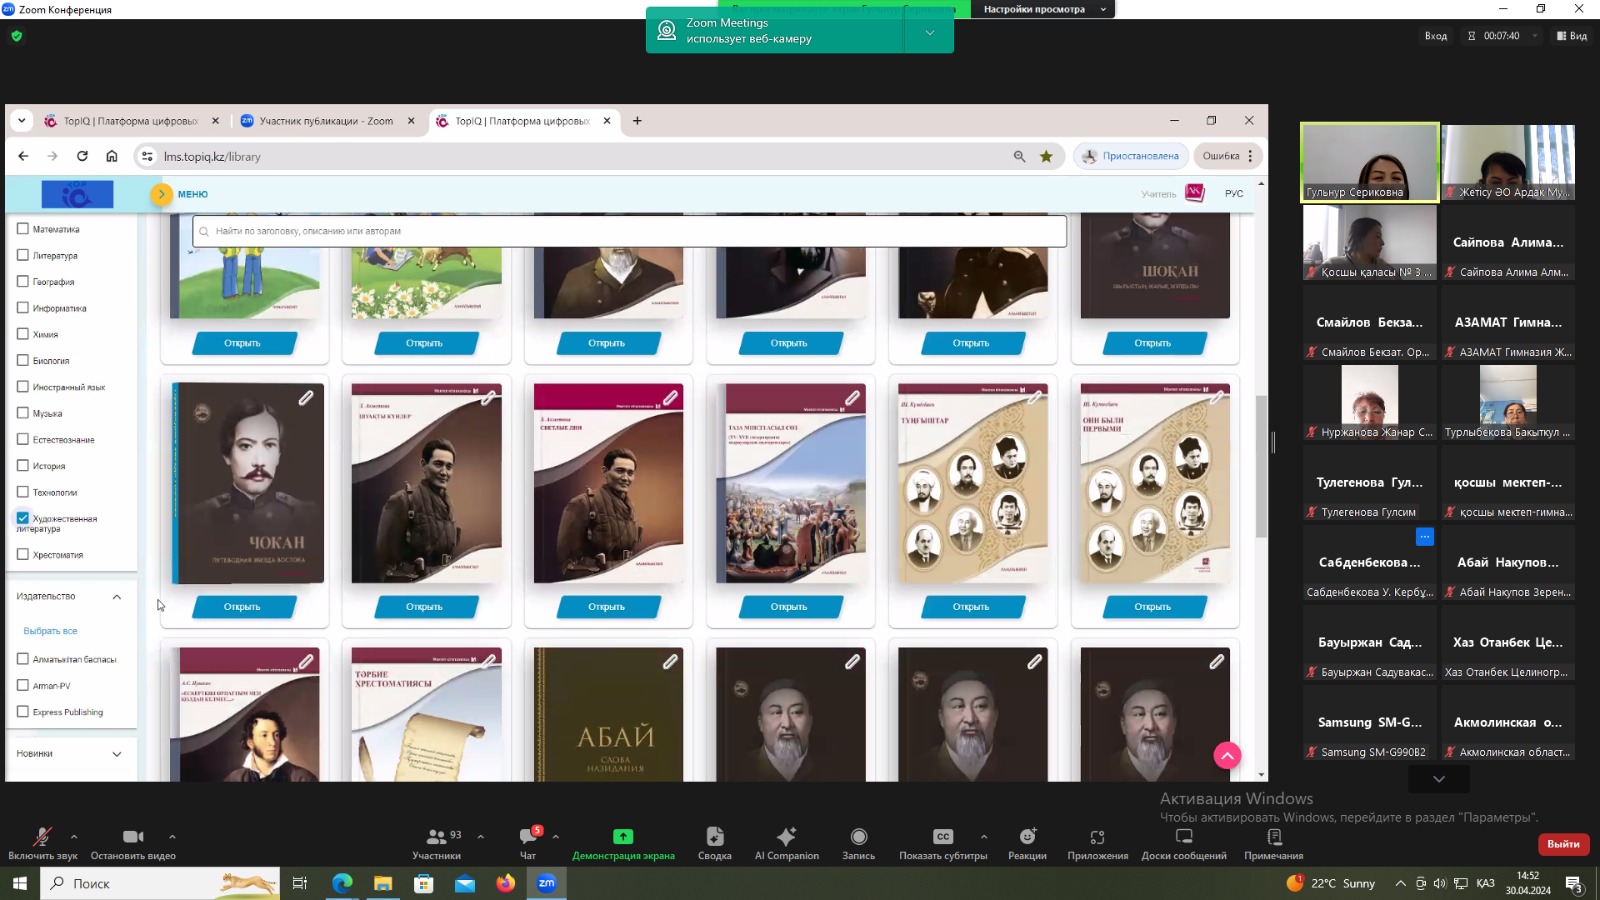1600x900 pixels.
Task: Check the География filter
Action: (22, 281)
